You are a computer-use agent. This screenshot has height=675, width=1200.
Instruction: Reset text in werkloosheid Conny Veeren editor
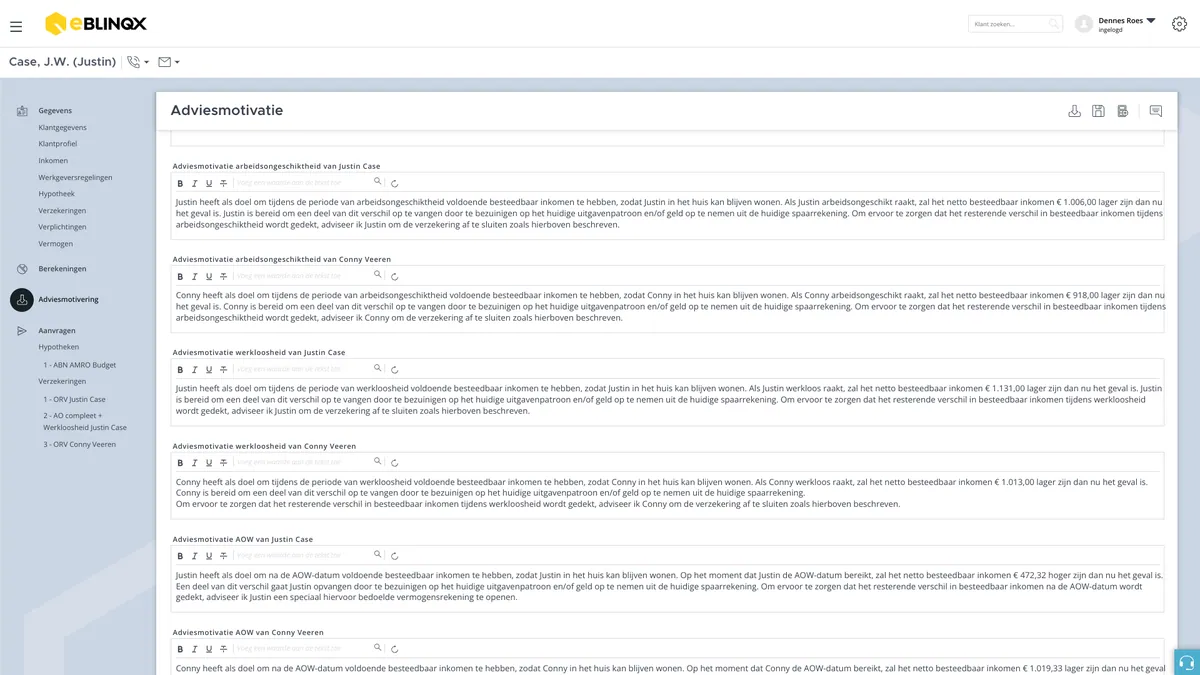[x=395, y=463]
